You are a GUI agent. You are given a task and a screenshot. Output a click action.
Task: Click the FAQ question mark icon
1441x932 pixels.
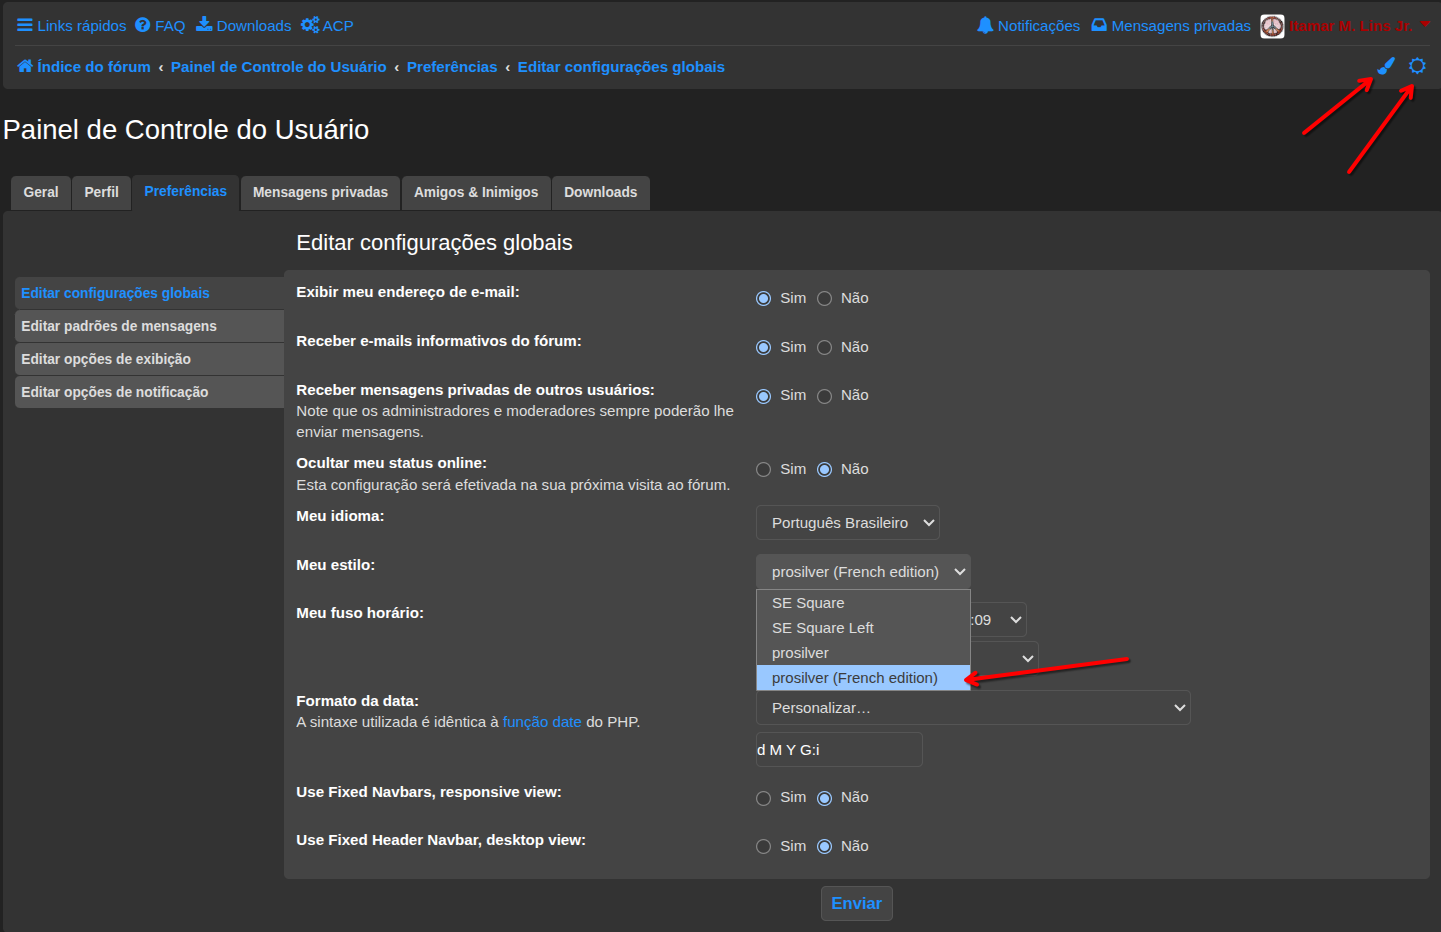tap(143, 25)
